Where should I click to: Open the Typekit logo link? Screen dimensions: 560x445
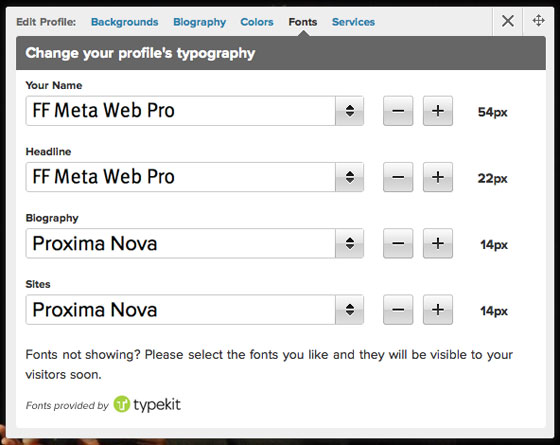click(147, 404)
